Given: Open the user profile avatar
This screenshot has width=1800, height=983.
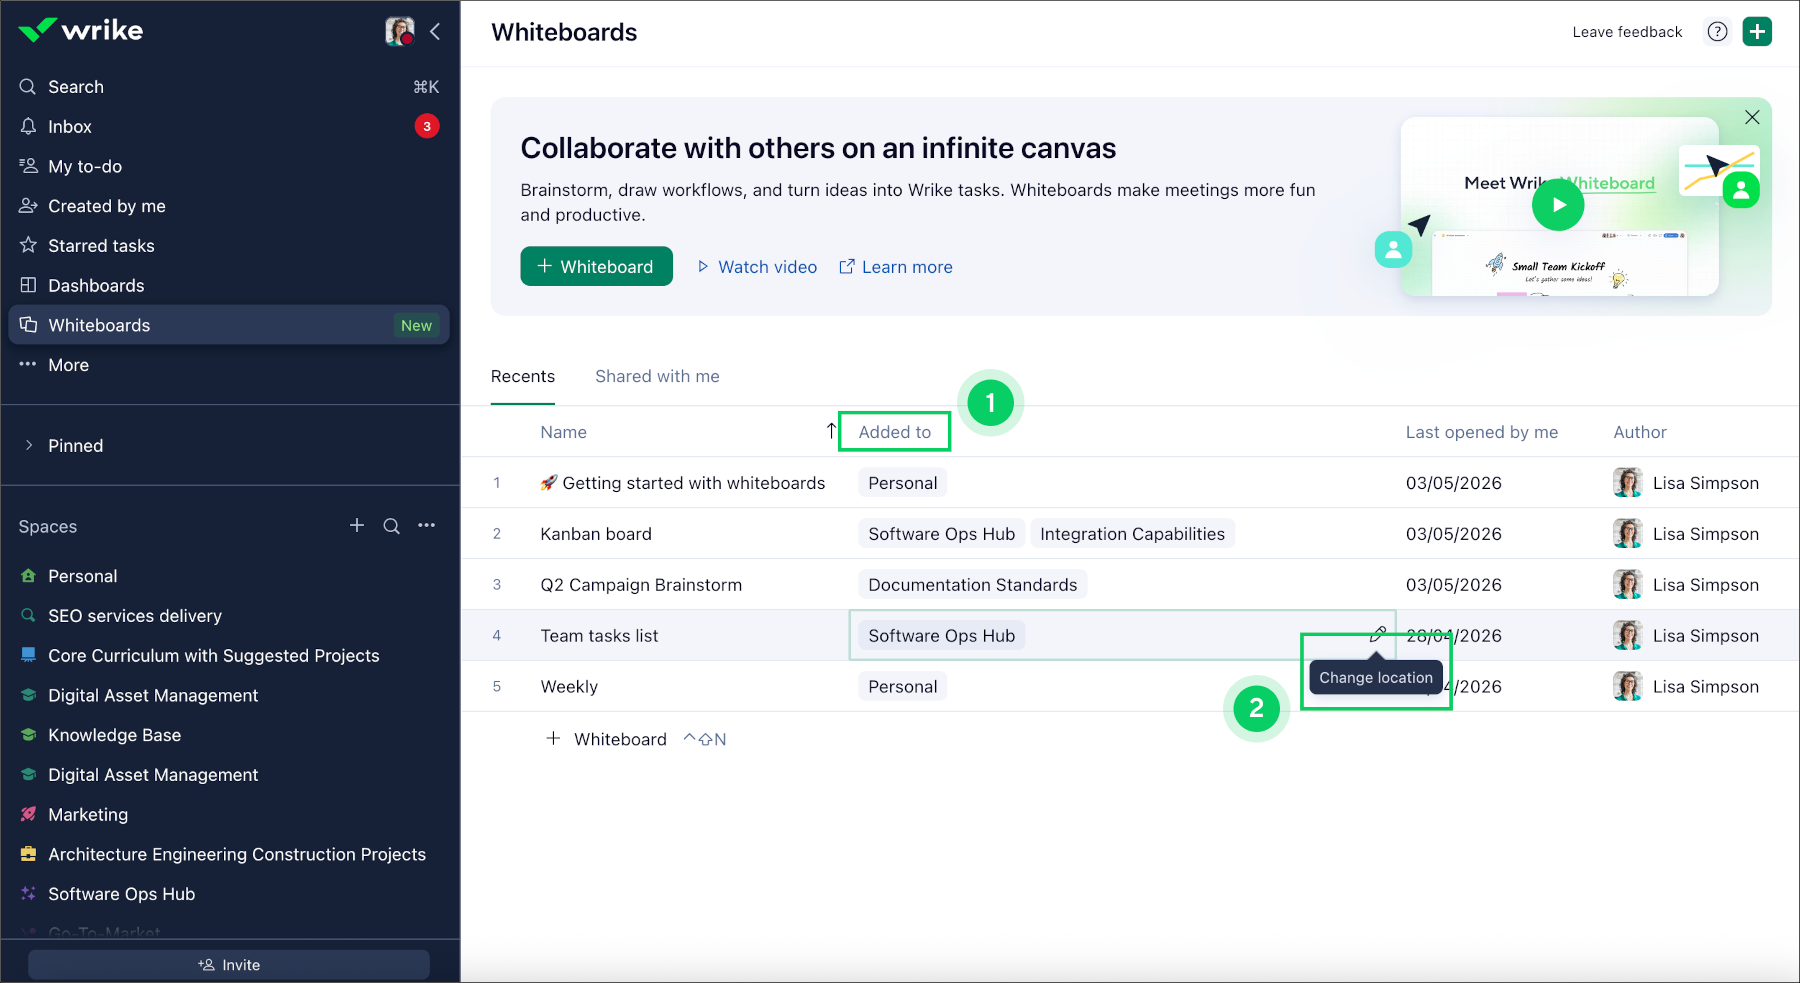Looking at the screenshot, I should (400, 31).
